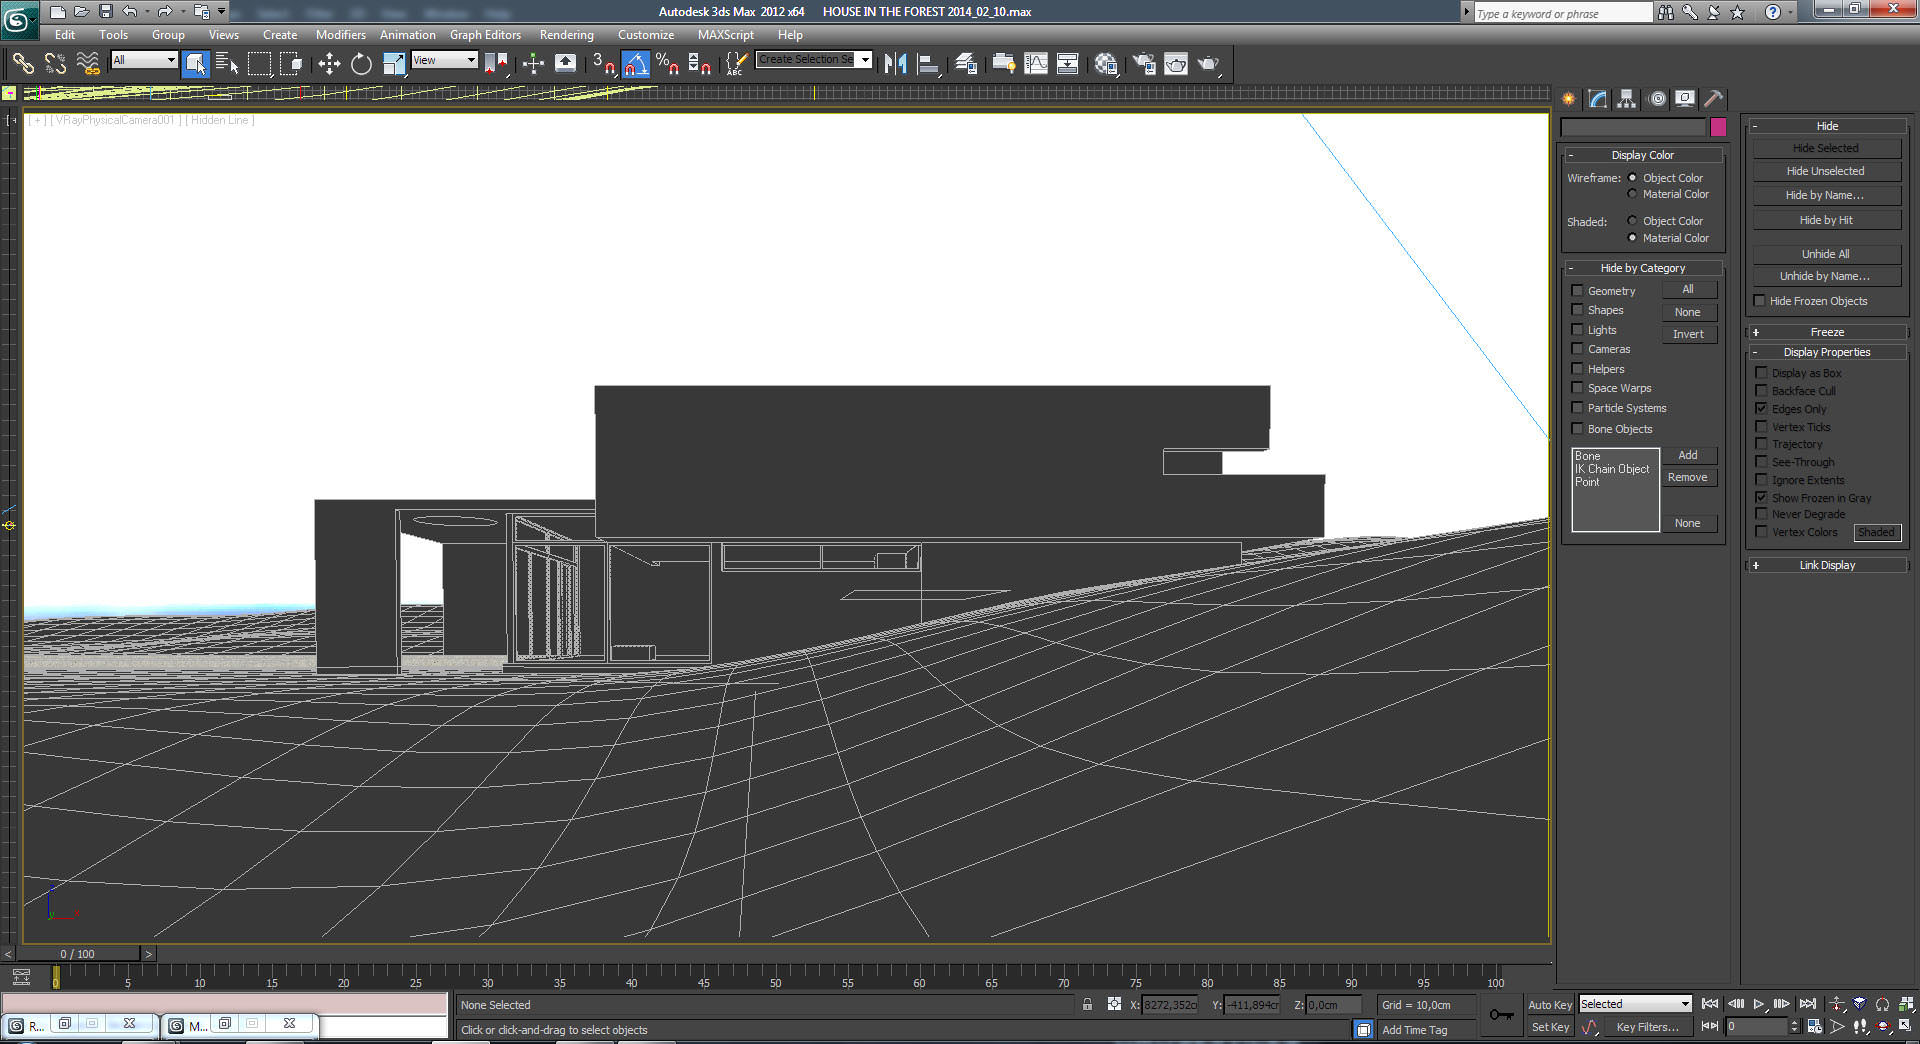The height and width of the screenshot is (1044, 1920).
Task: Check the Cameras hide category box
Action: (1578, 349)
